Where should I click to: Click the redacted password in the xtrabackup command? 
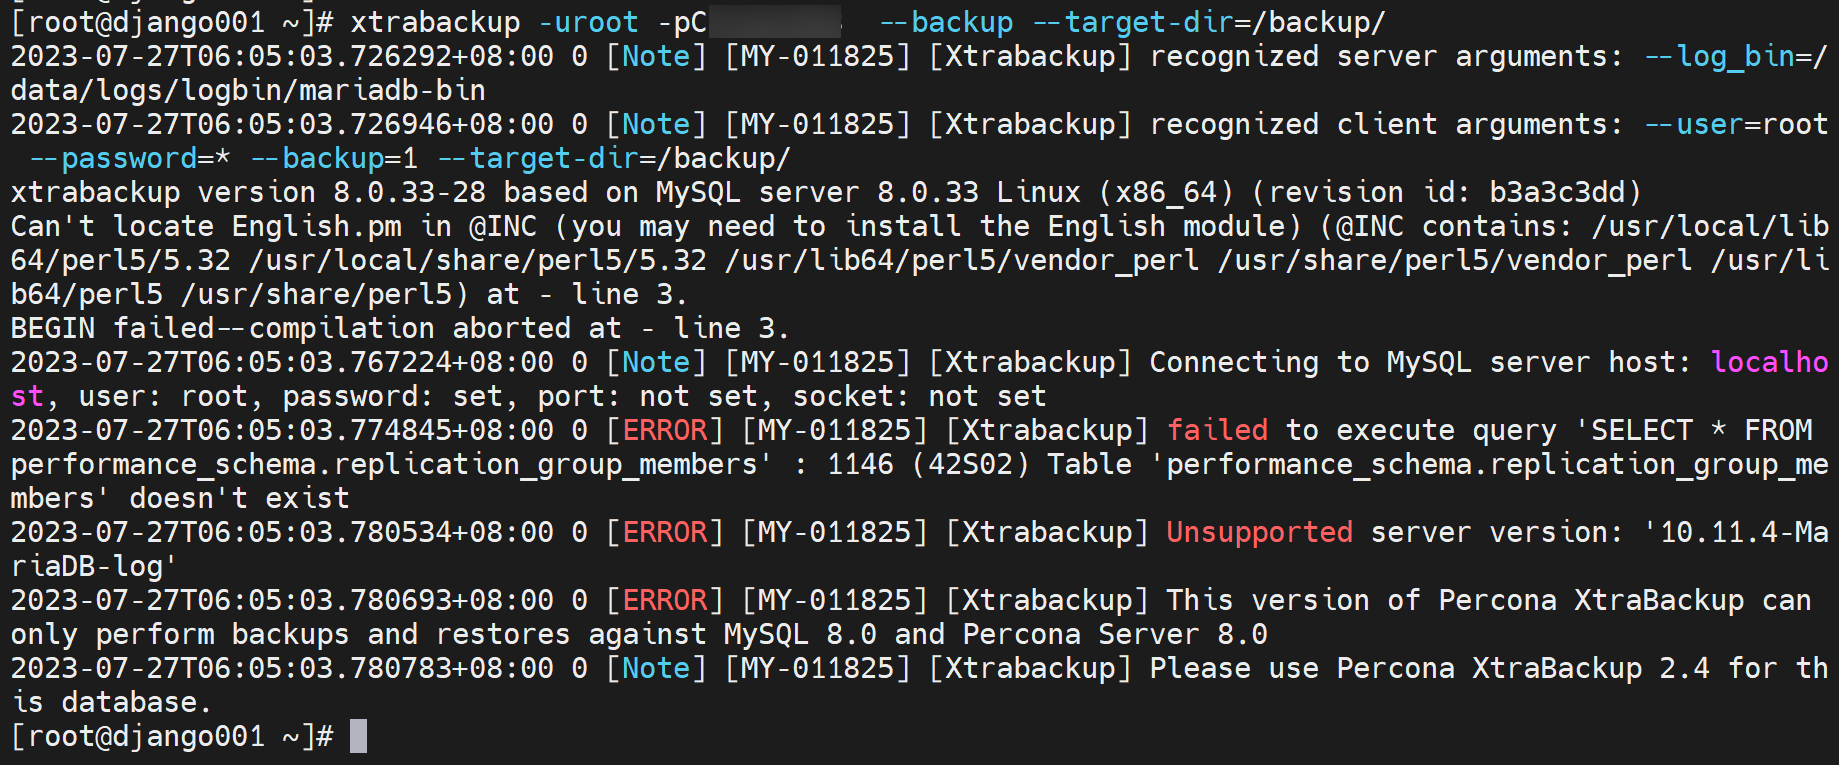point(773,22)
